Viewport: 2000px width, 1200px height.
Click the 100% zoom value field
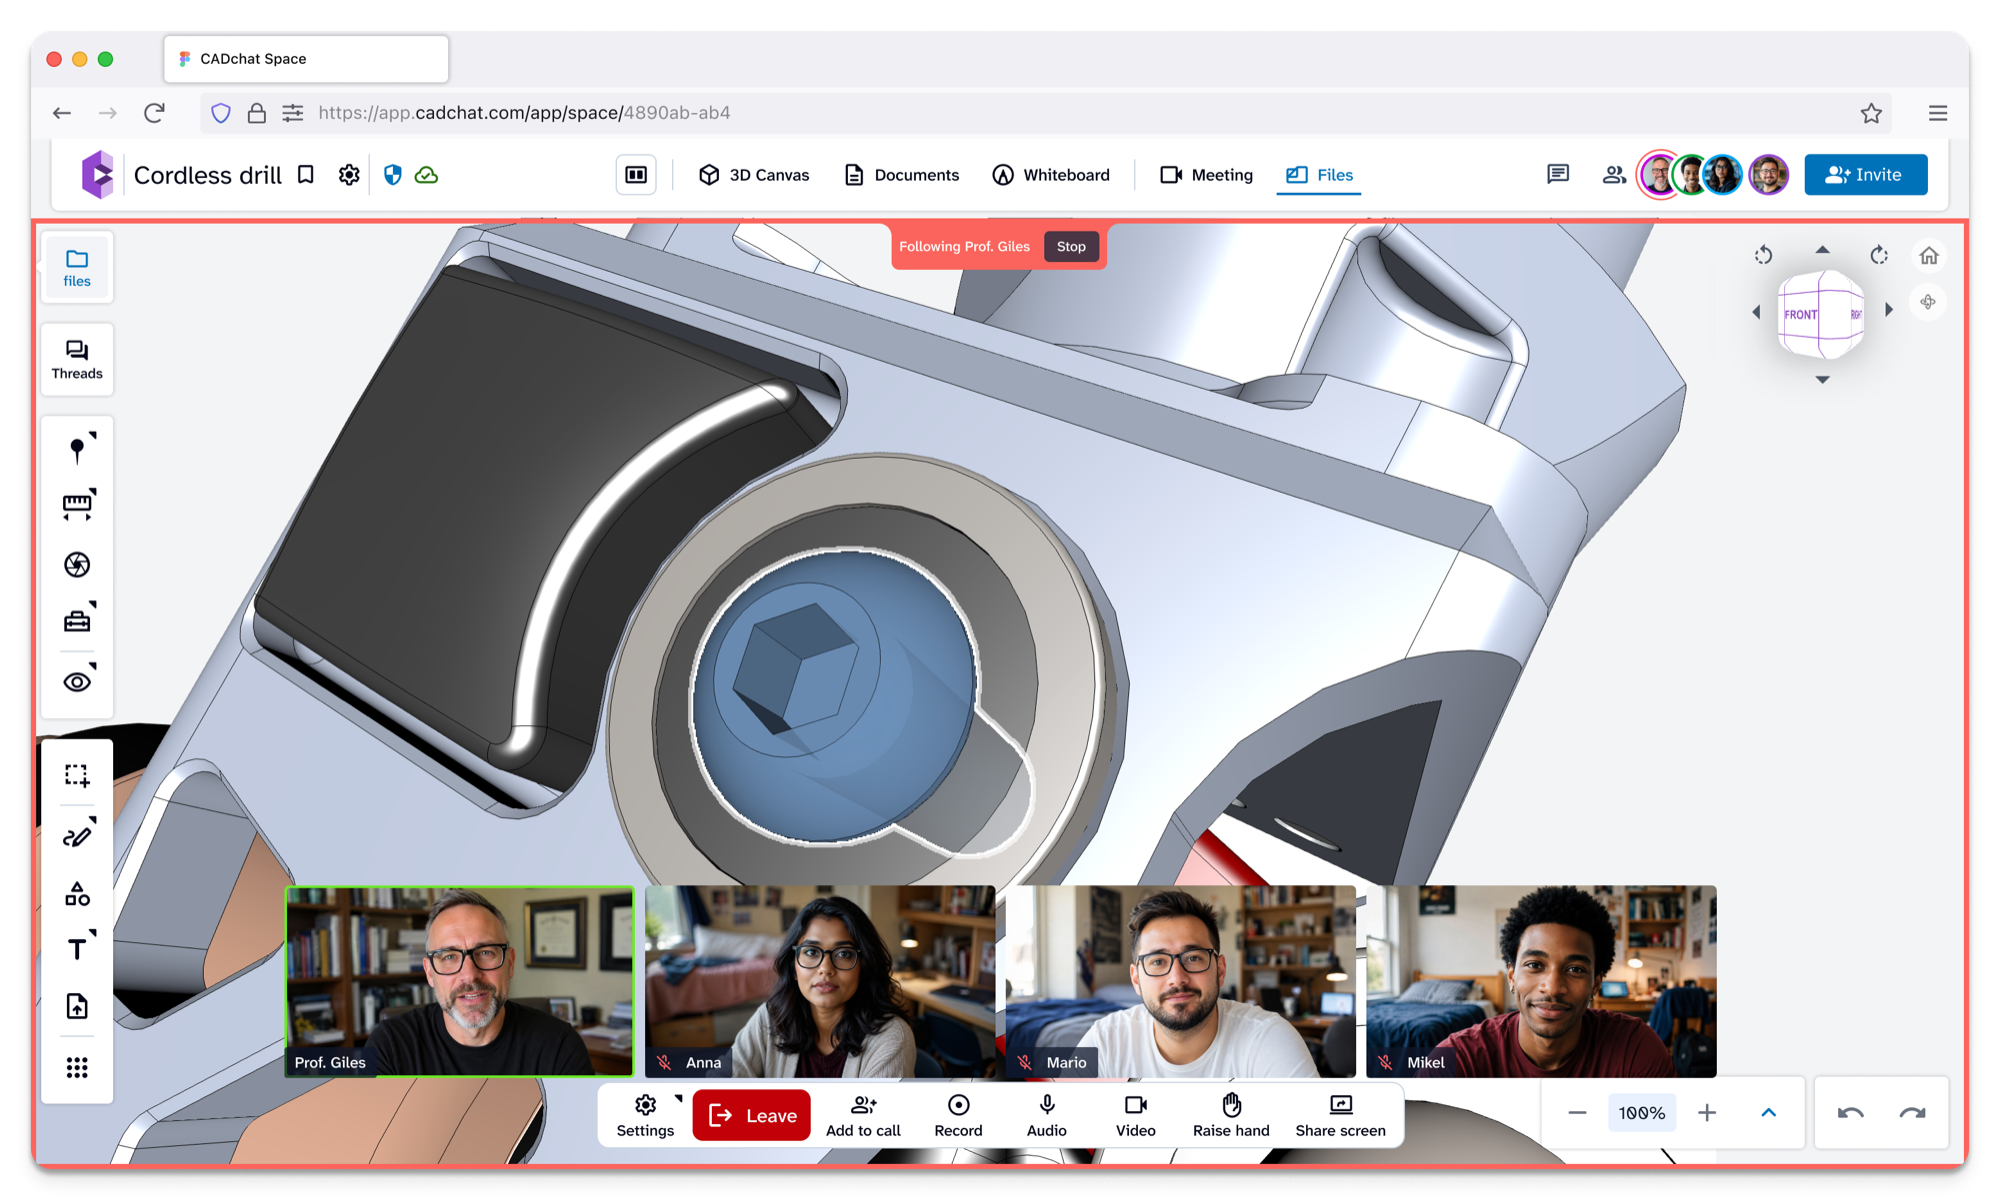pos(1642,1113)
